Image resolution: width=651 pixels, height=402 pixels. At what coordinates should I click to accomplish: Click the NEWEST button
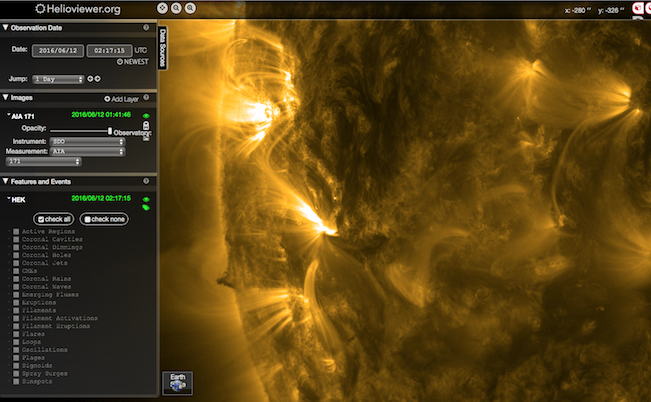(x=132, y=61)
